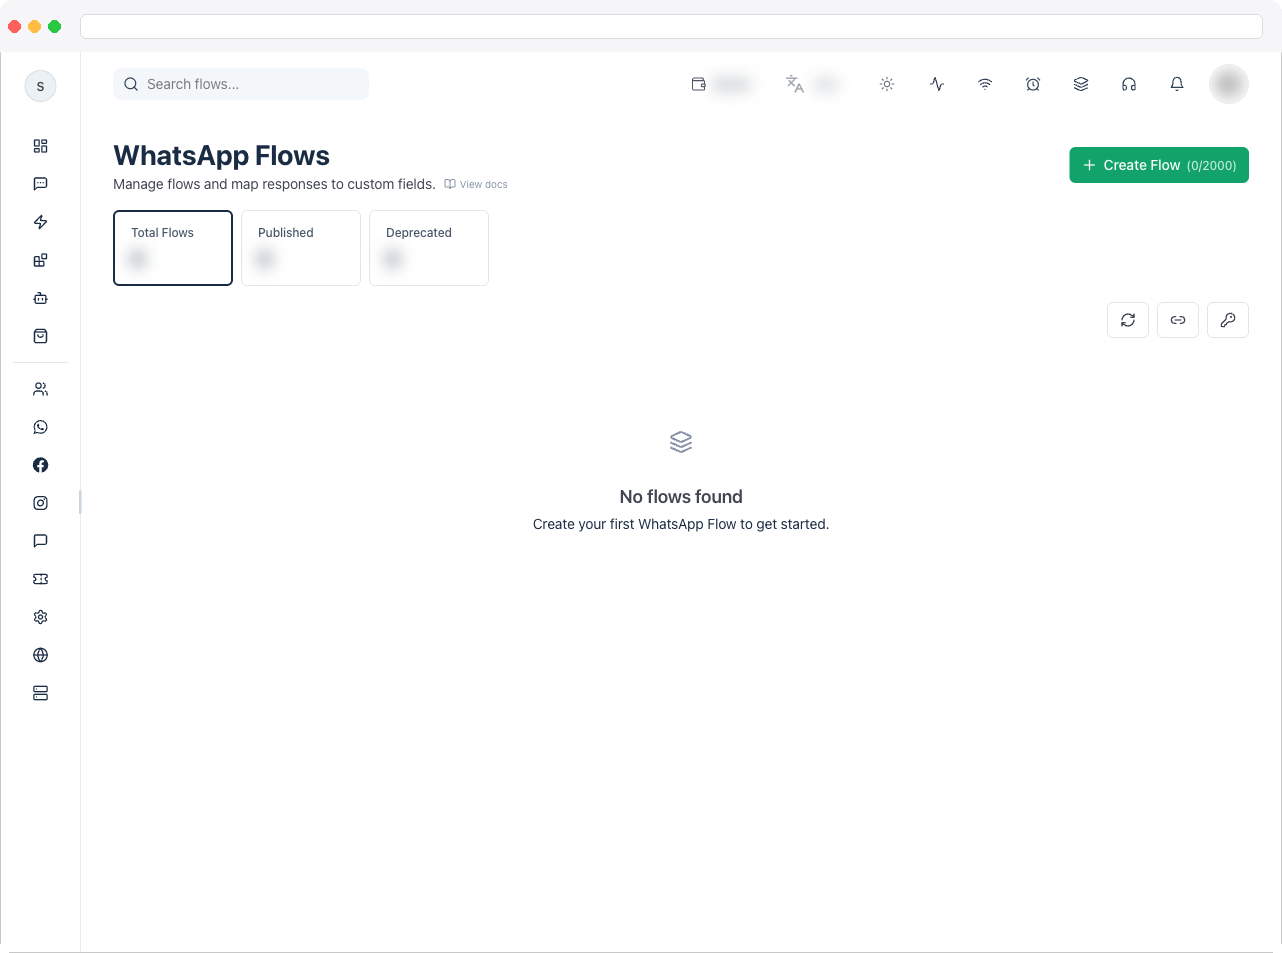Viewport: 1282px width, 953px height.
Task: Select the Facebook icon in sidebar
Action: (40, 465)
